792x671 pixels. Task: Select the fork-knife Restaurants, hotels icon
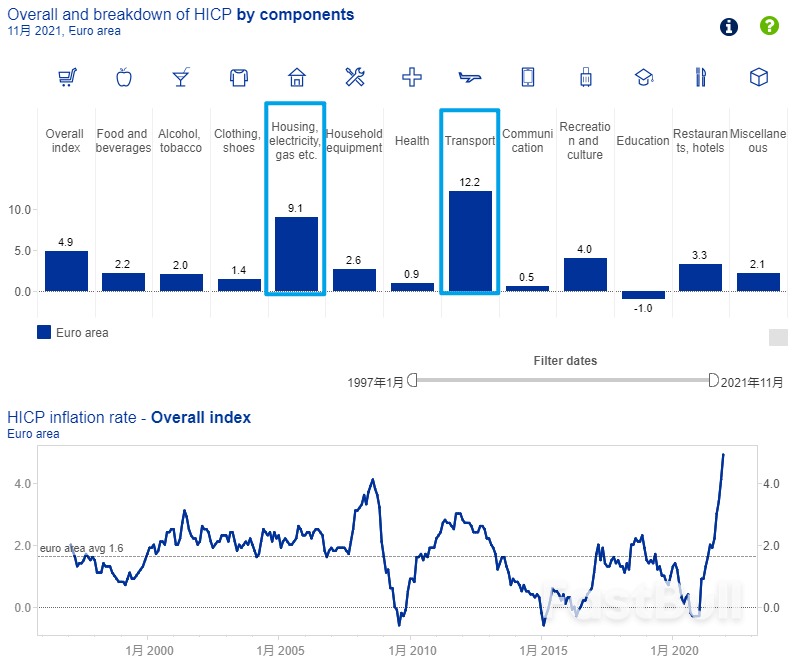[701, 77]
